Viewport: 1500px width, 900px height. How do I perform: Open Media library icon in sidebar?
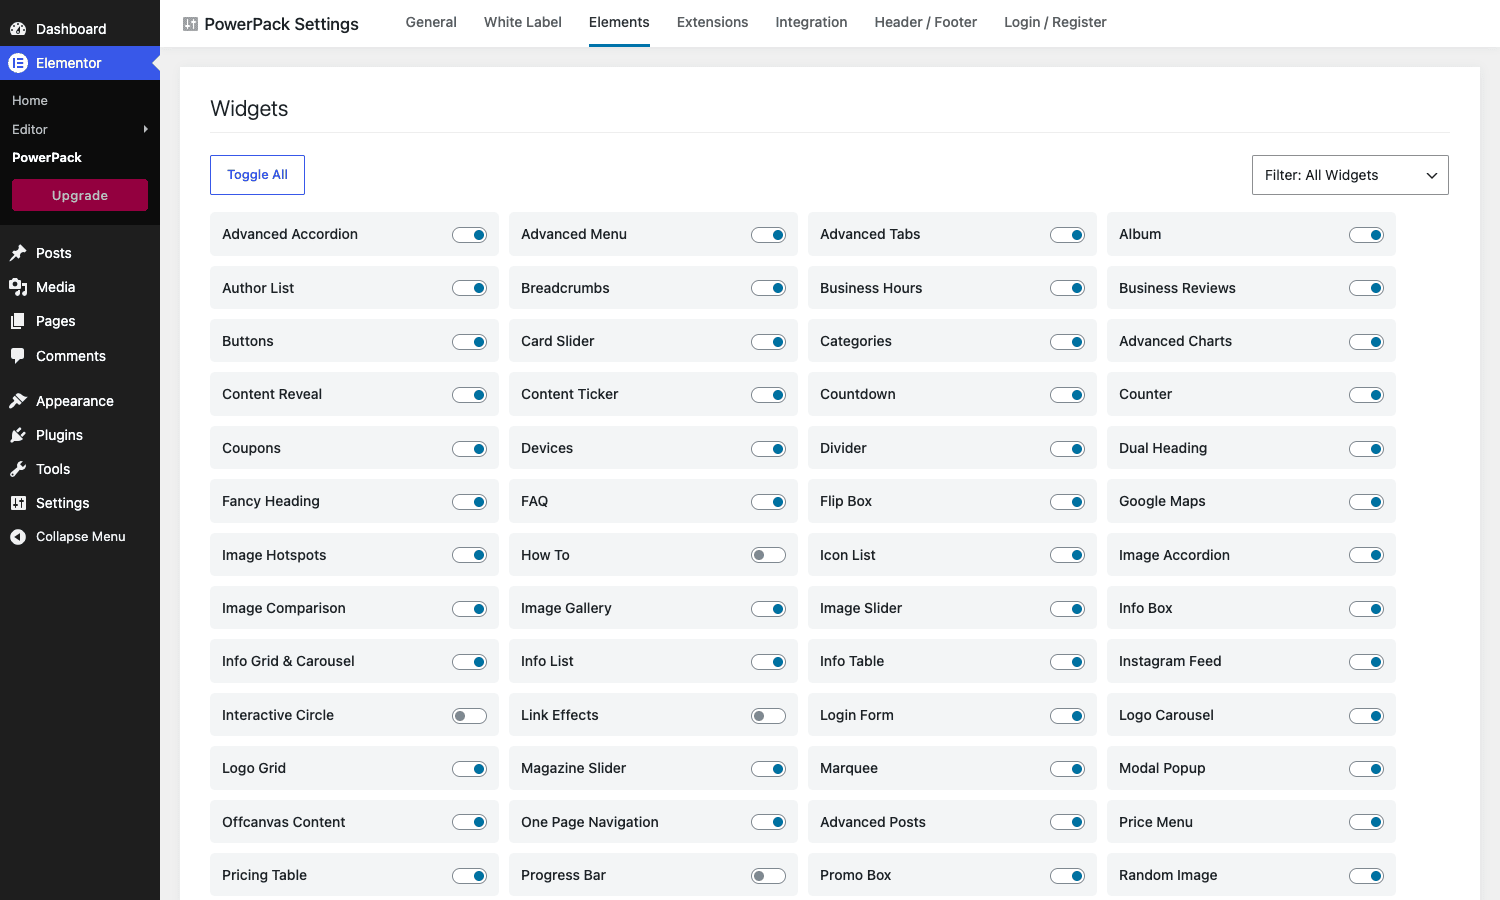coord(18,287)
